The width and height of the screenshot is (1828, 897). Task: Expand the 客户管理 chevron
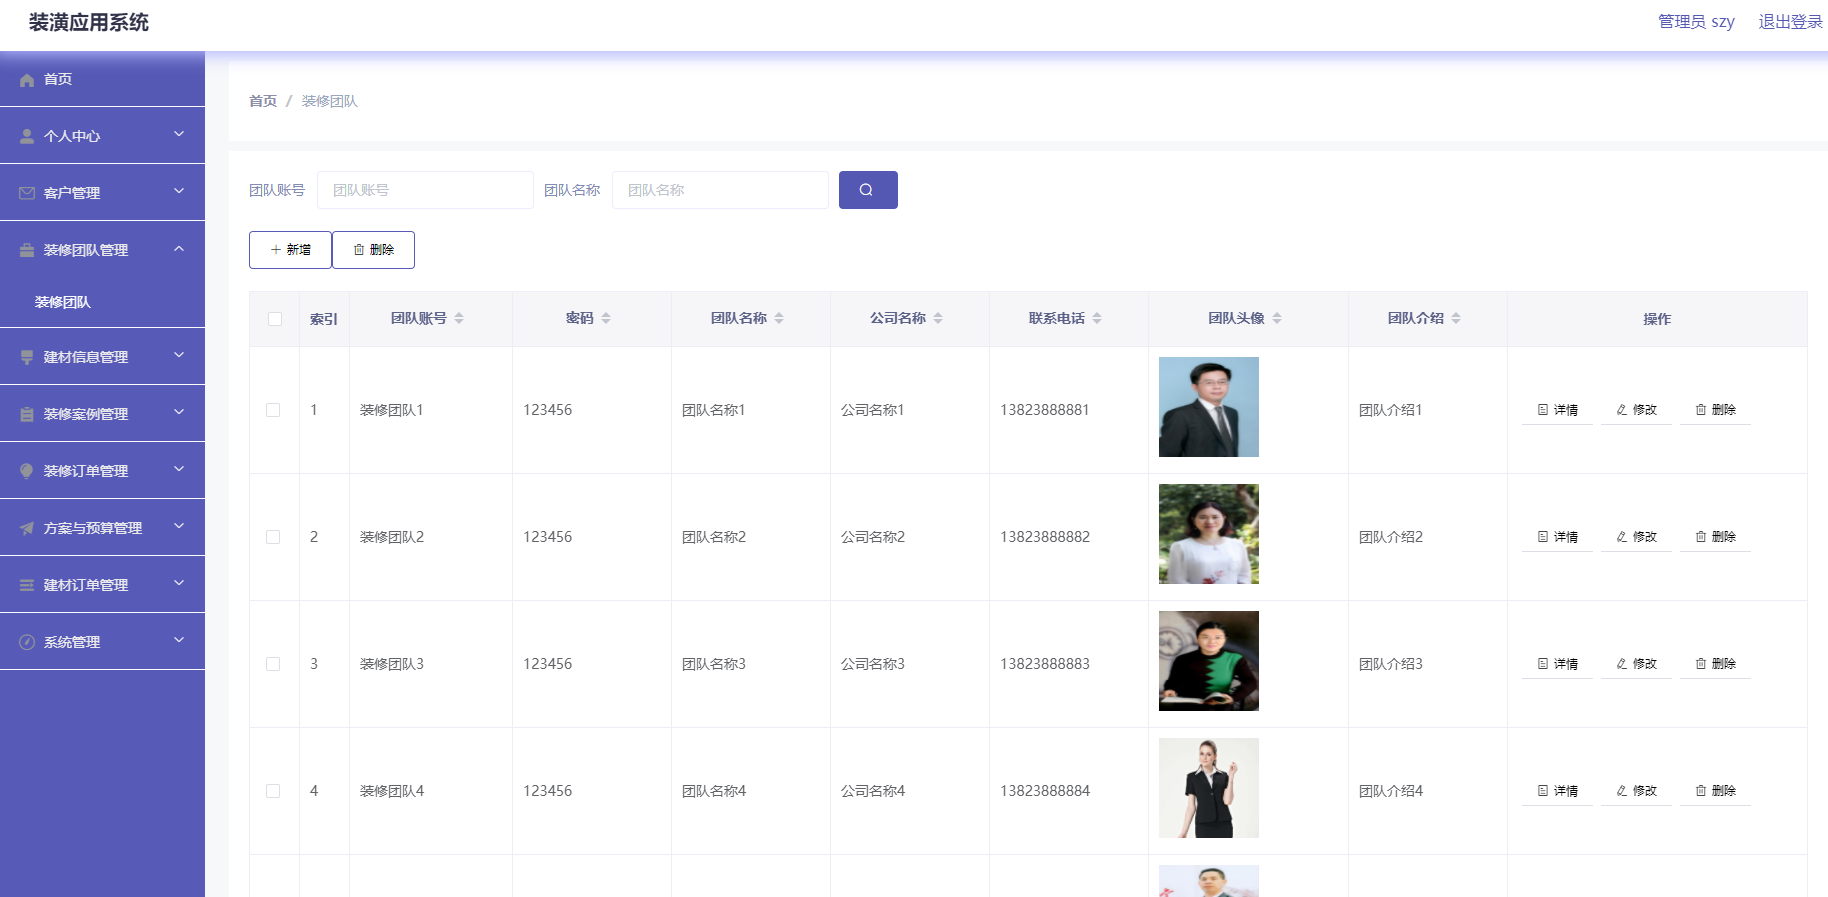coord(179,191)
